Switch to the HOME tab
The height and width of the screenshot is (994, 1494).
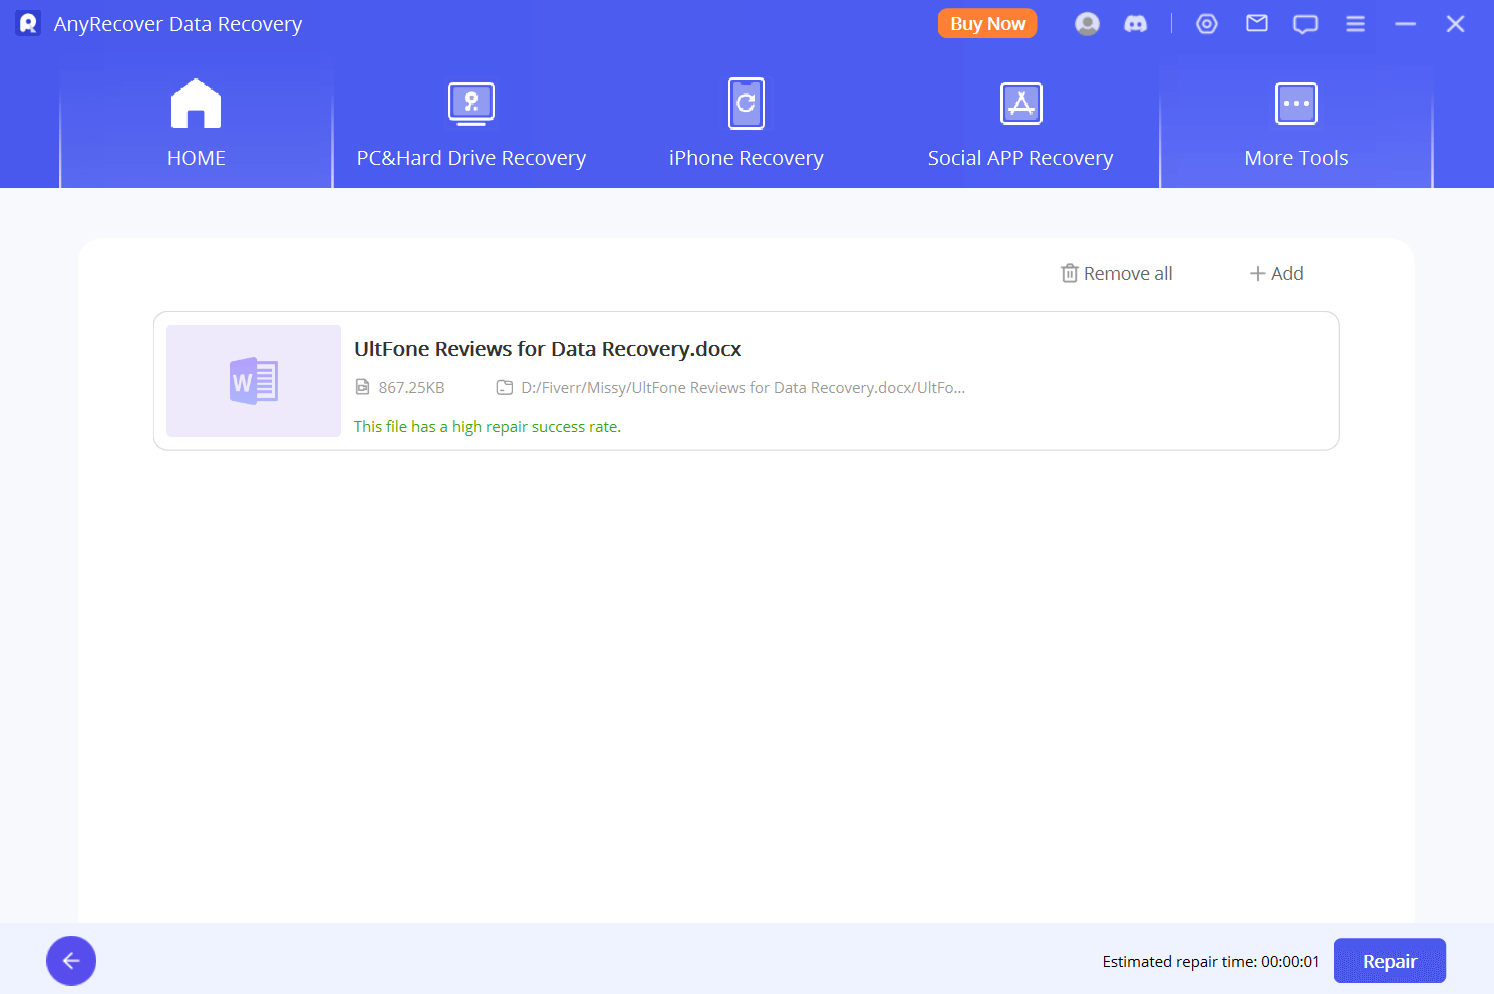pyautogui.click(x=196, y=125)
